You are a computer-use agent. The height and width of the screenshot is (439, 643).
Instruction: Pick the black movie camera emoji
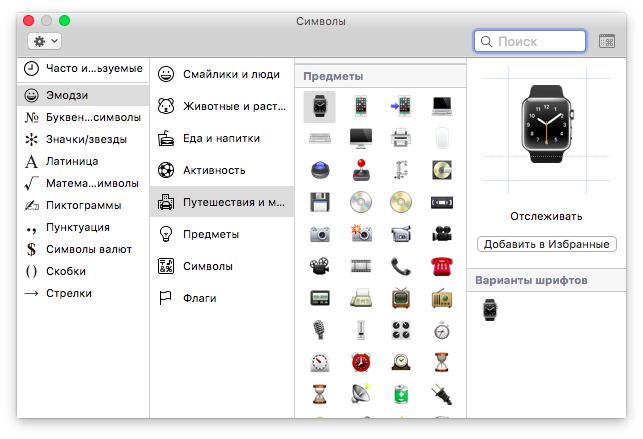(442, 234)
